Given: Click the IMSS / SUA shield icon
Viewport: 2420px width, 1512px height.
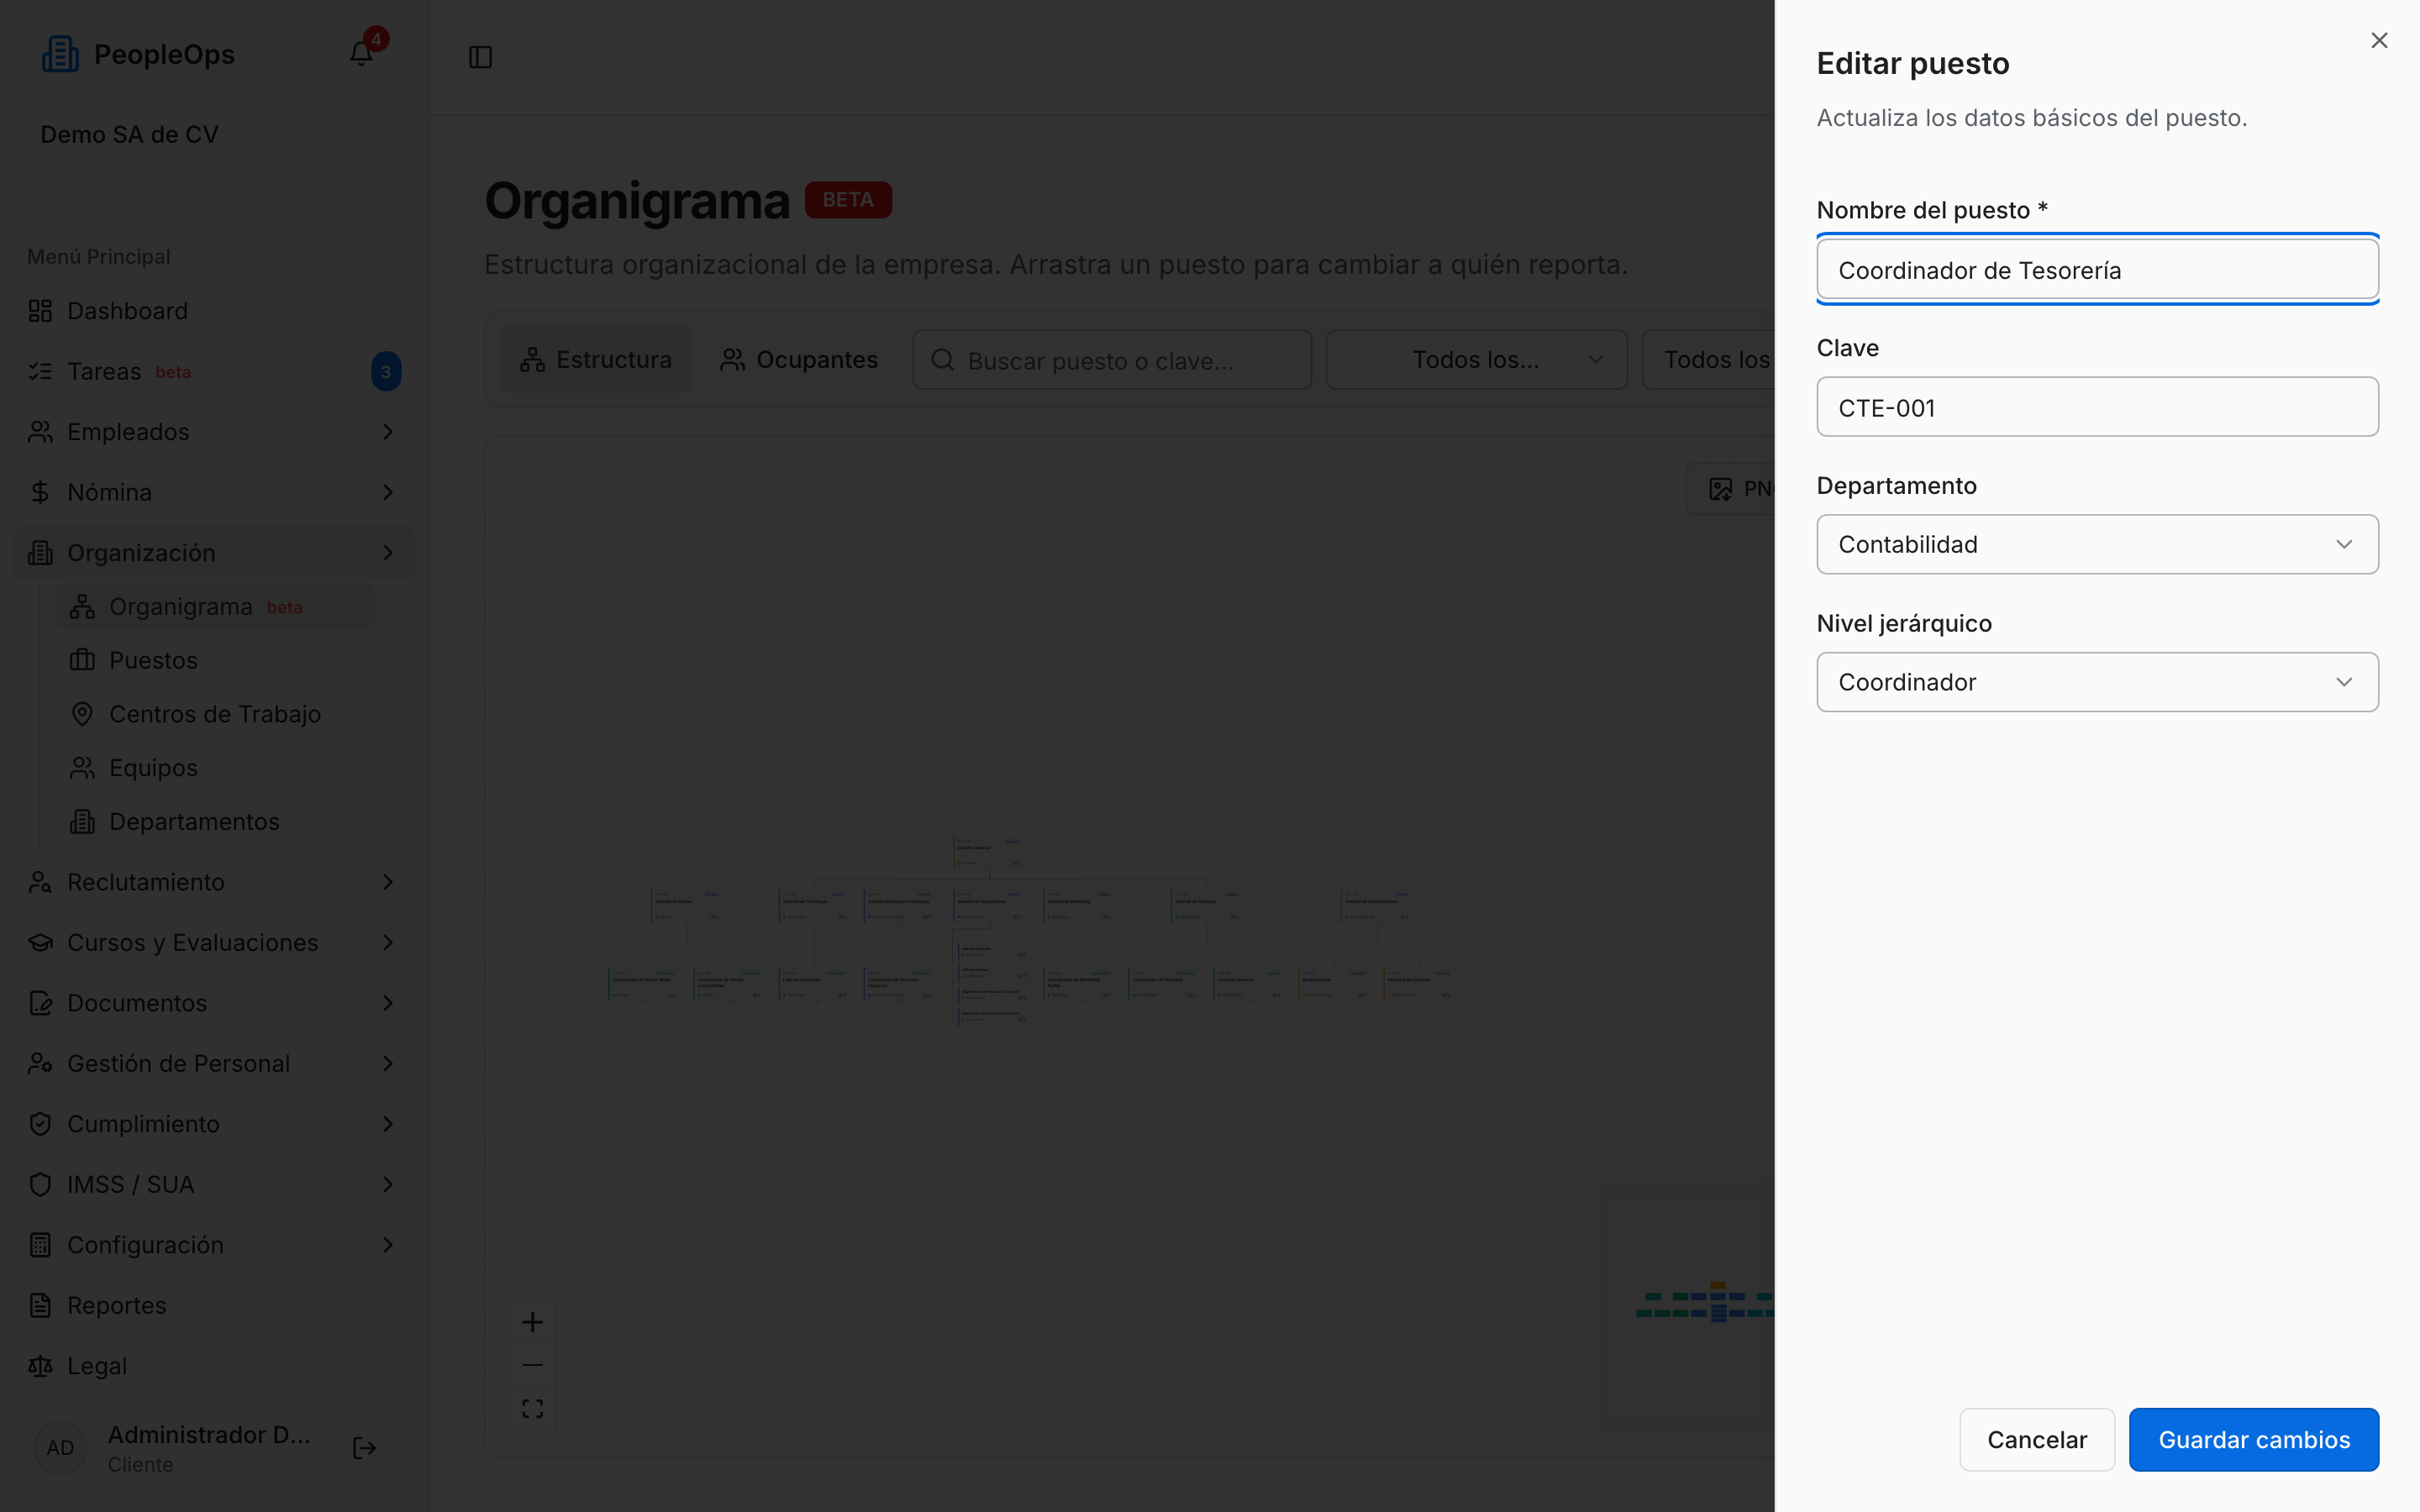Looking at the screenshot, I should [x=40, y=1184].
